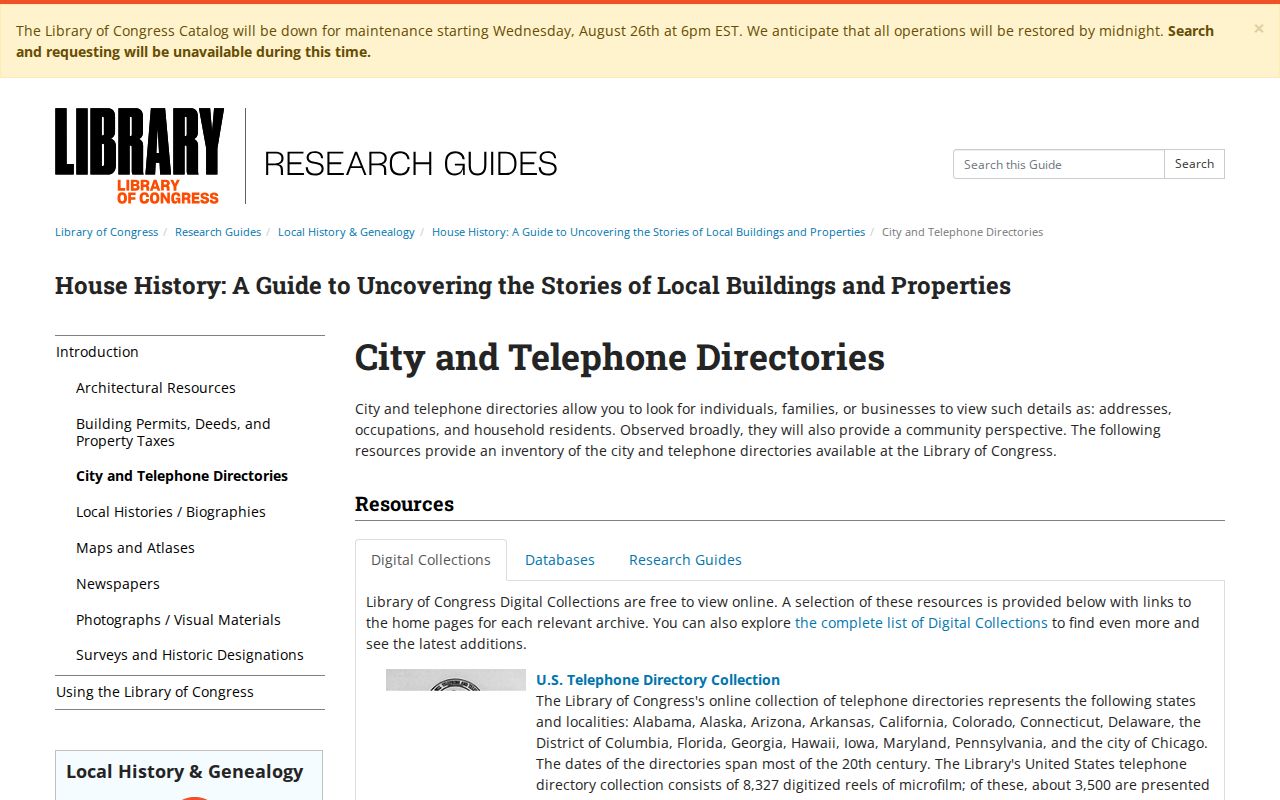Open Architectural Resources in sidebar
The image size is (1280, 800).
[156, 388]
